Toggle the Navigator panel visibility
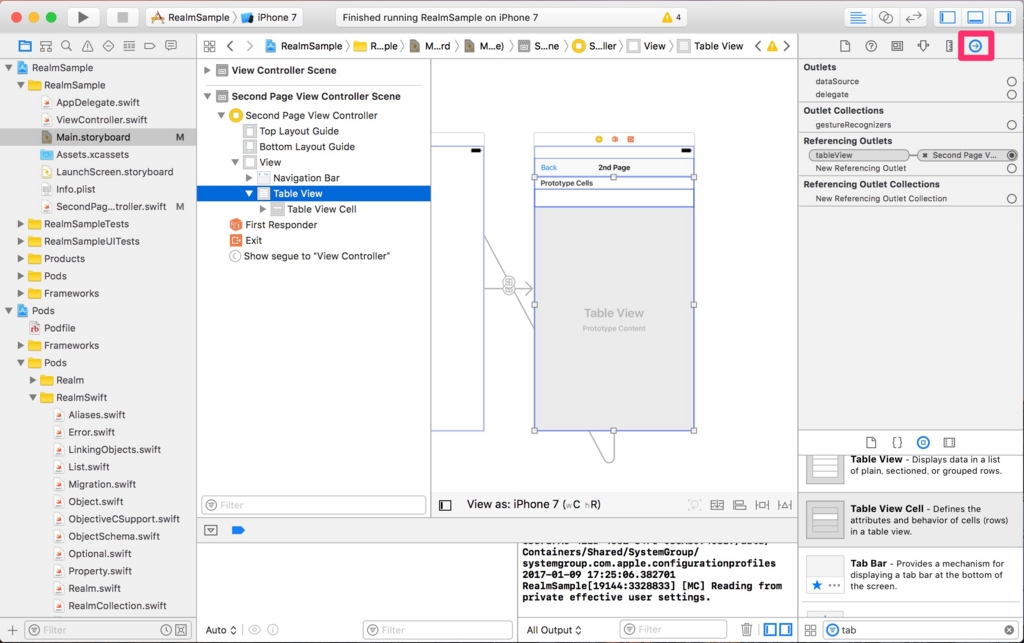Screen dimensions: 1024x643 [x=948, y=18]
